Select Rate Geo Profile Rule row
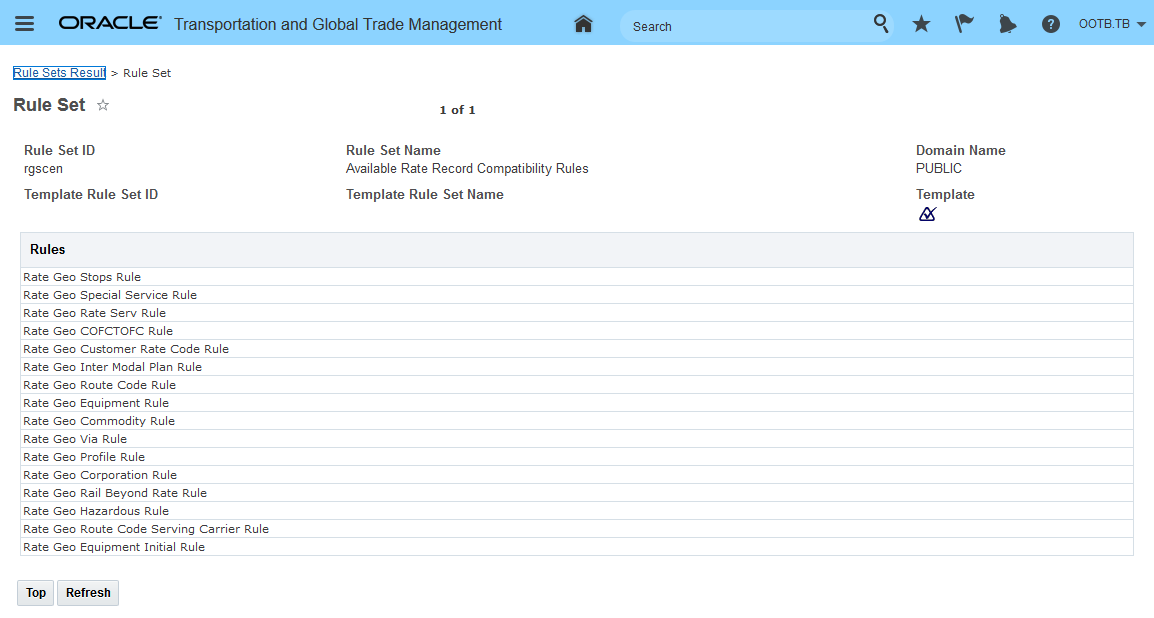 (x=577, y=457)
